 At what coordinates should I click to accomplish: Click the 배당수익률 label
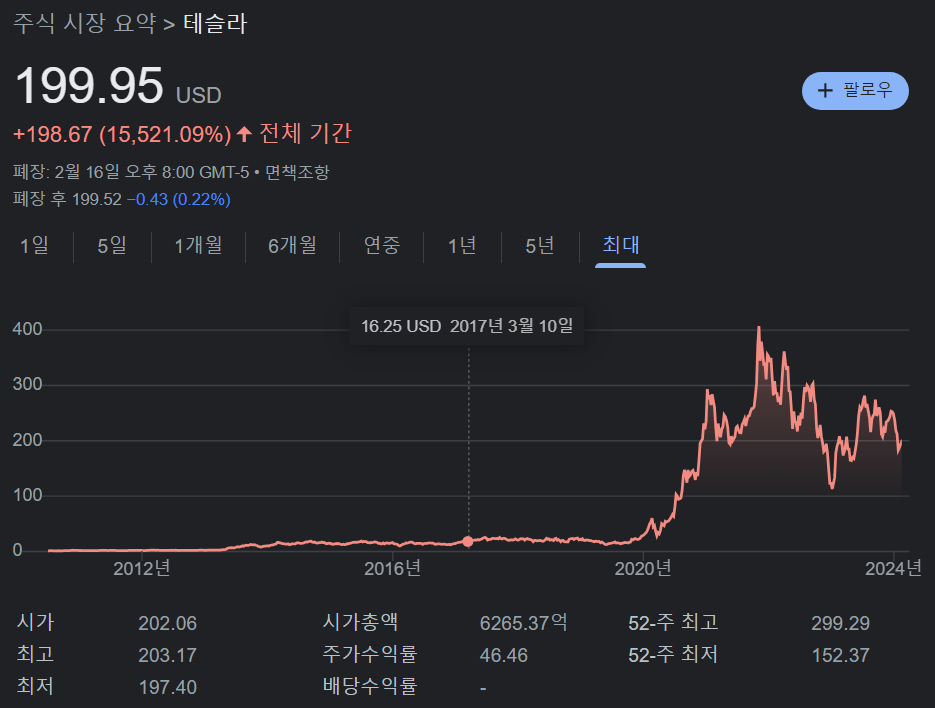point(370,686)
